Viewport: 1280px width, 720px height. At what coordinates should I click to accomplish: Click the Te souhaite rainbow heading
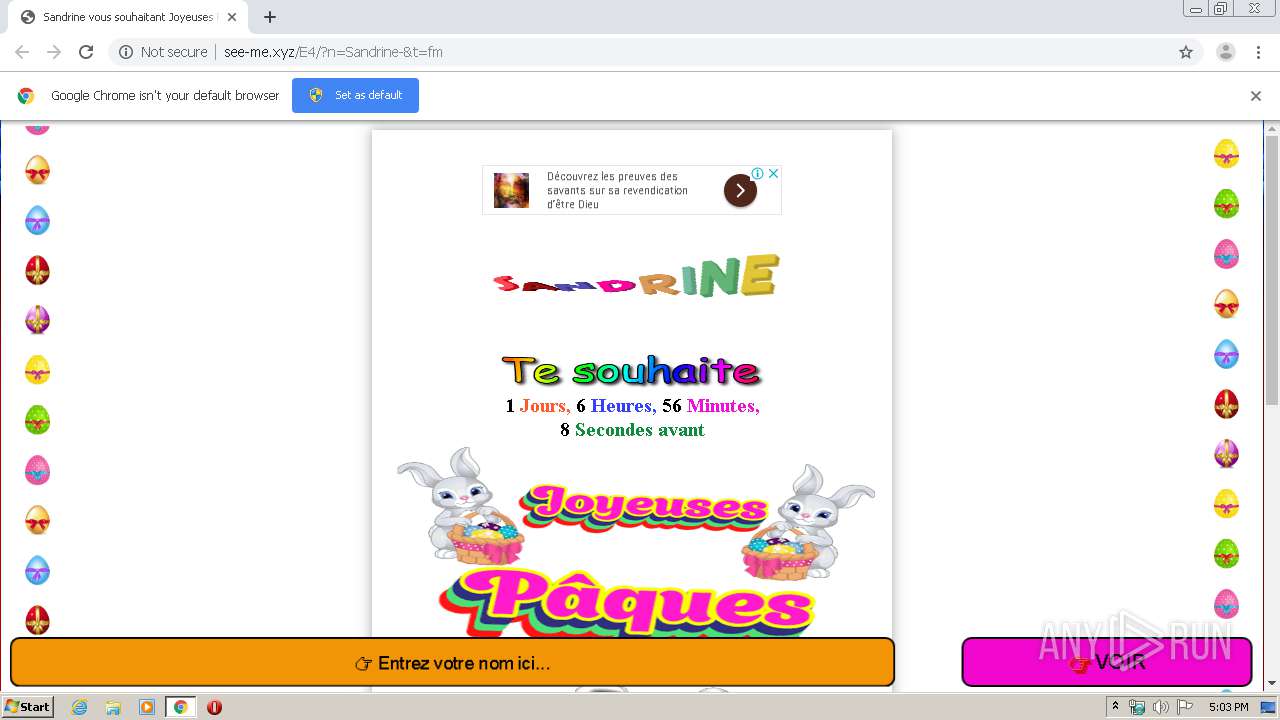632,371
